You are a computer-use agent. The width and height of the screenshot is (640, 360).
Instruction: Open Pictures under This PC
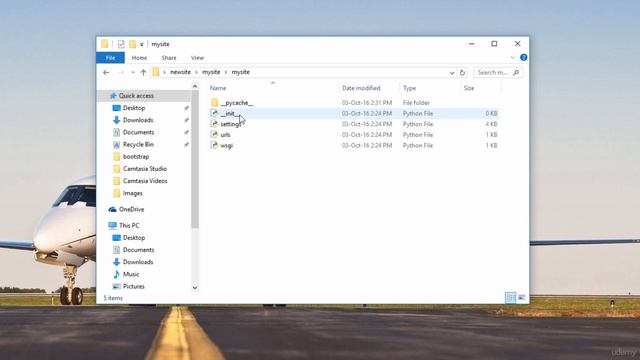(133, 287)
